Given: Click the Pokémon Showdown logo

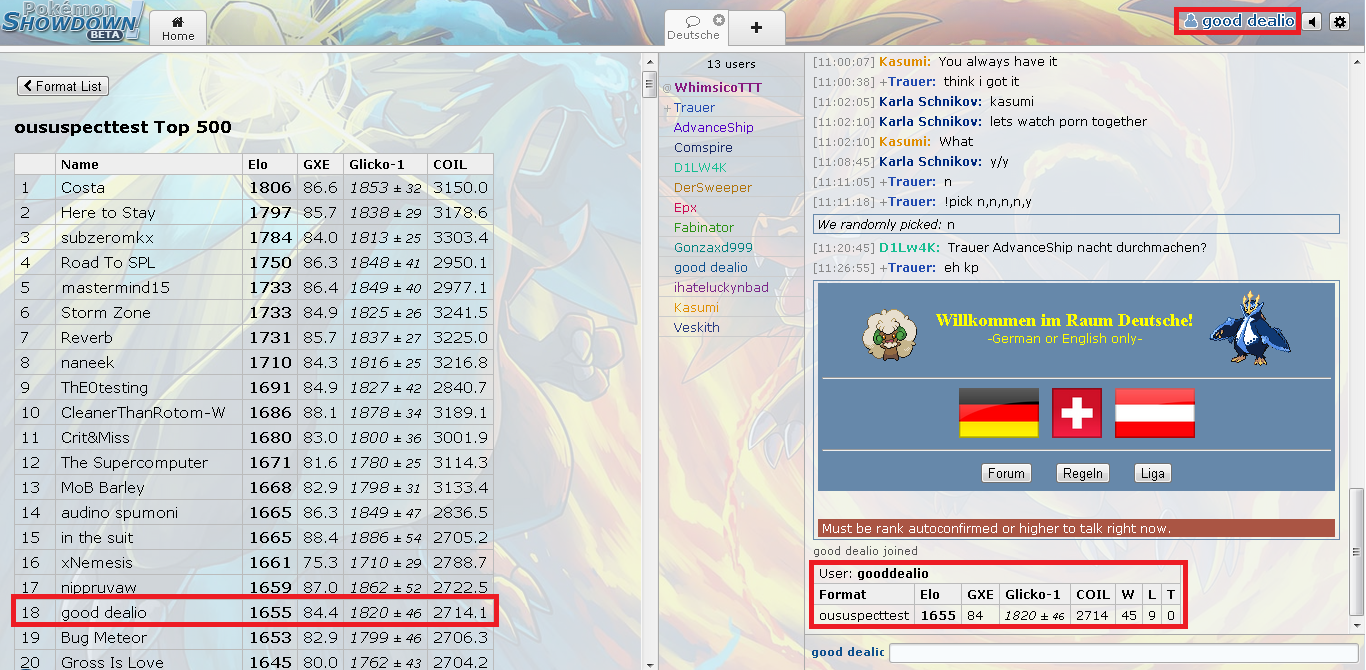Looking at the screenshot, I should 72,22.
